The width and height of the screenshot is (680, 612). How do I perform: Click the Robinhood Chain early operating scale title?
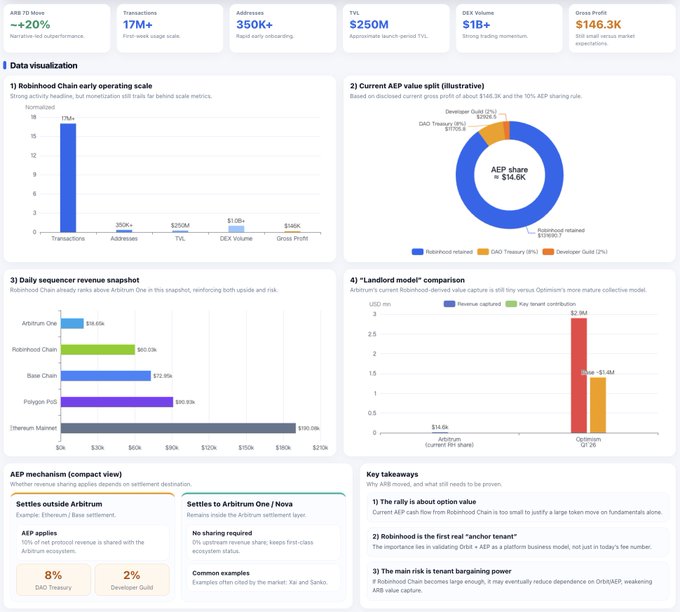pyautogui.click(x=81, y=86)
